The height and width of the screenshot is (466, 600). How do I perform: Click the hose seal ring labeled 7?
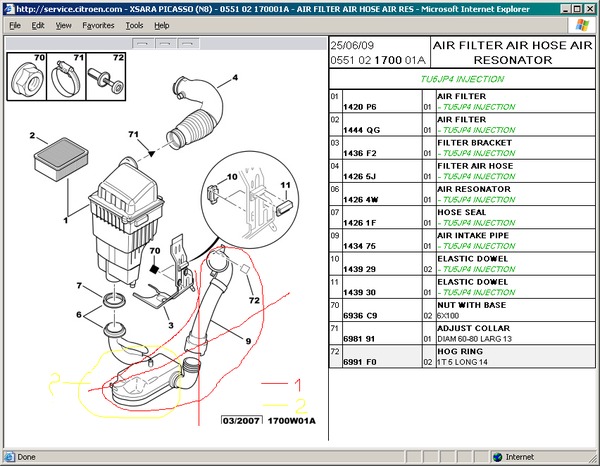click(114, 300)
